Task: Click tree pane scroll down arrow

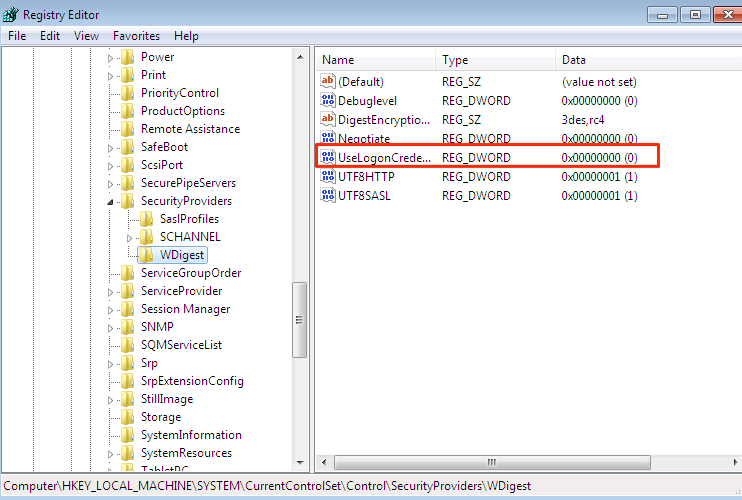Action: (x=300, y=462)
